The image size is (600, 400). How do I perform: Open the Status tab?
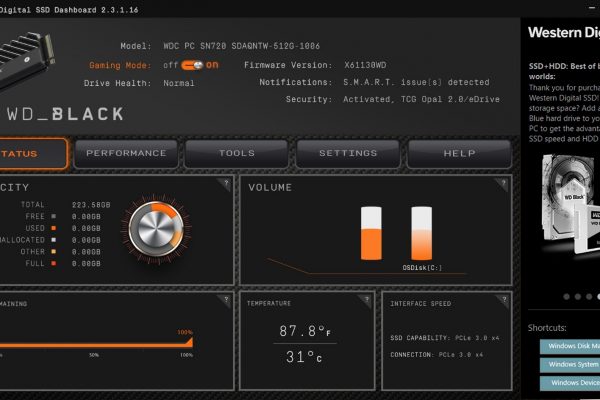tap(33, 154)
